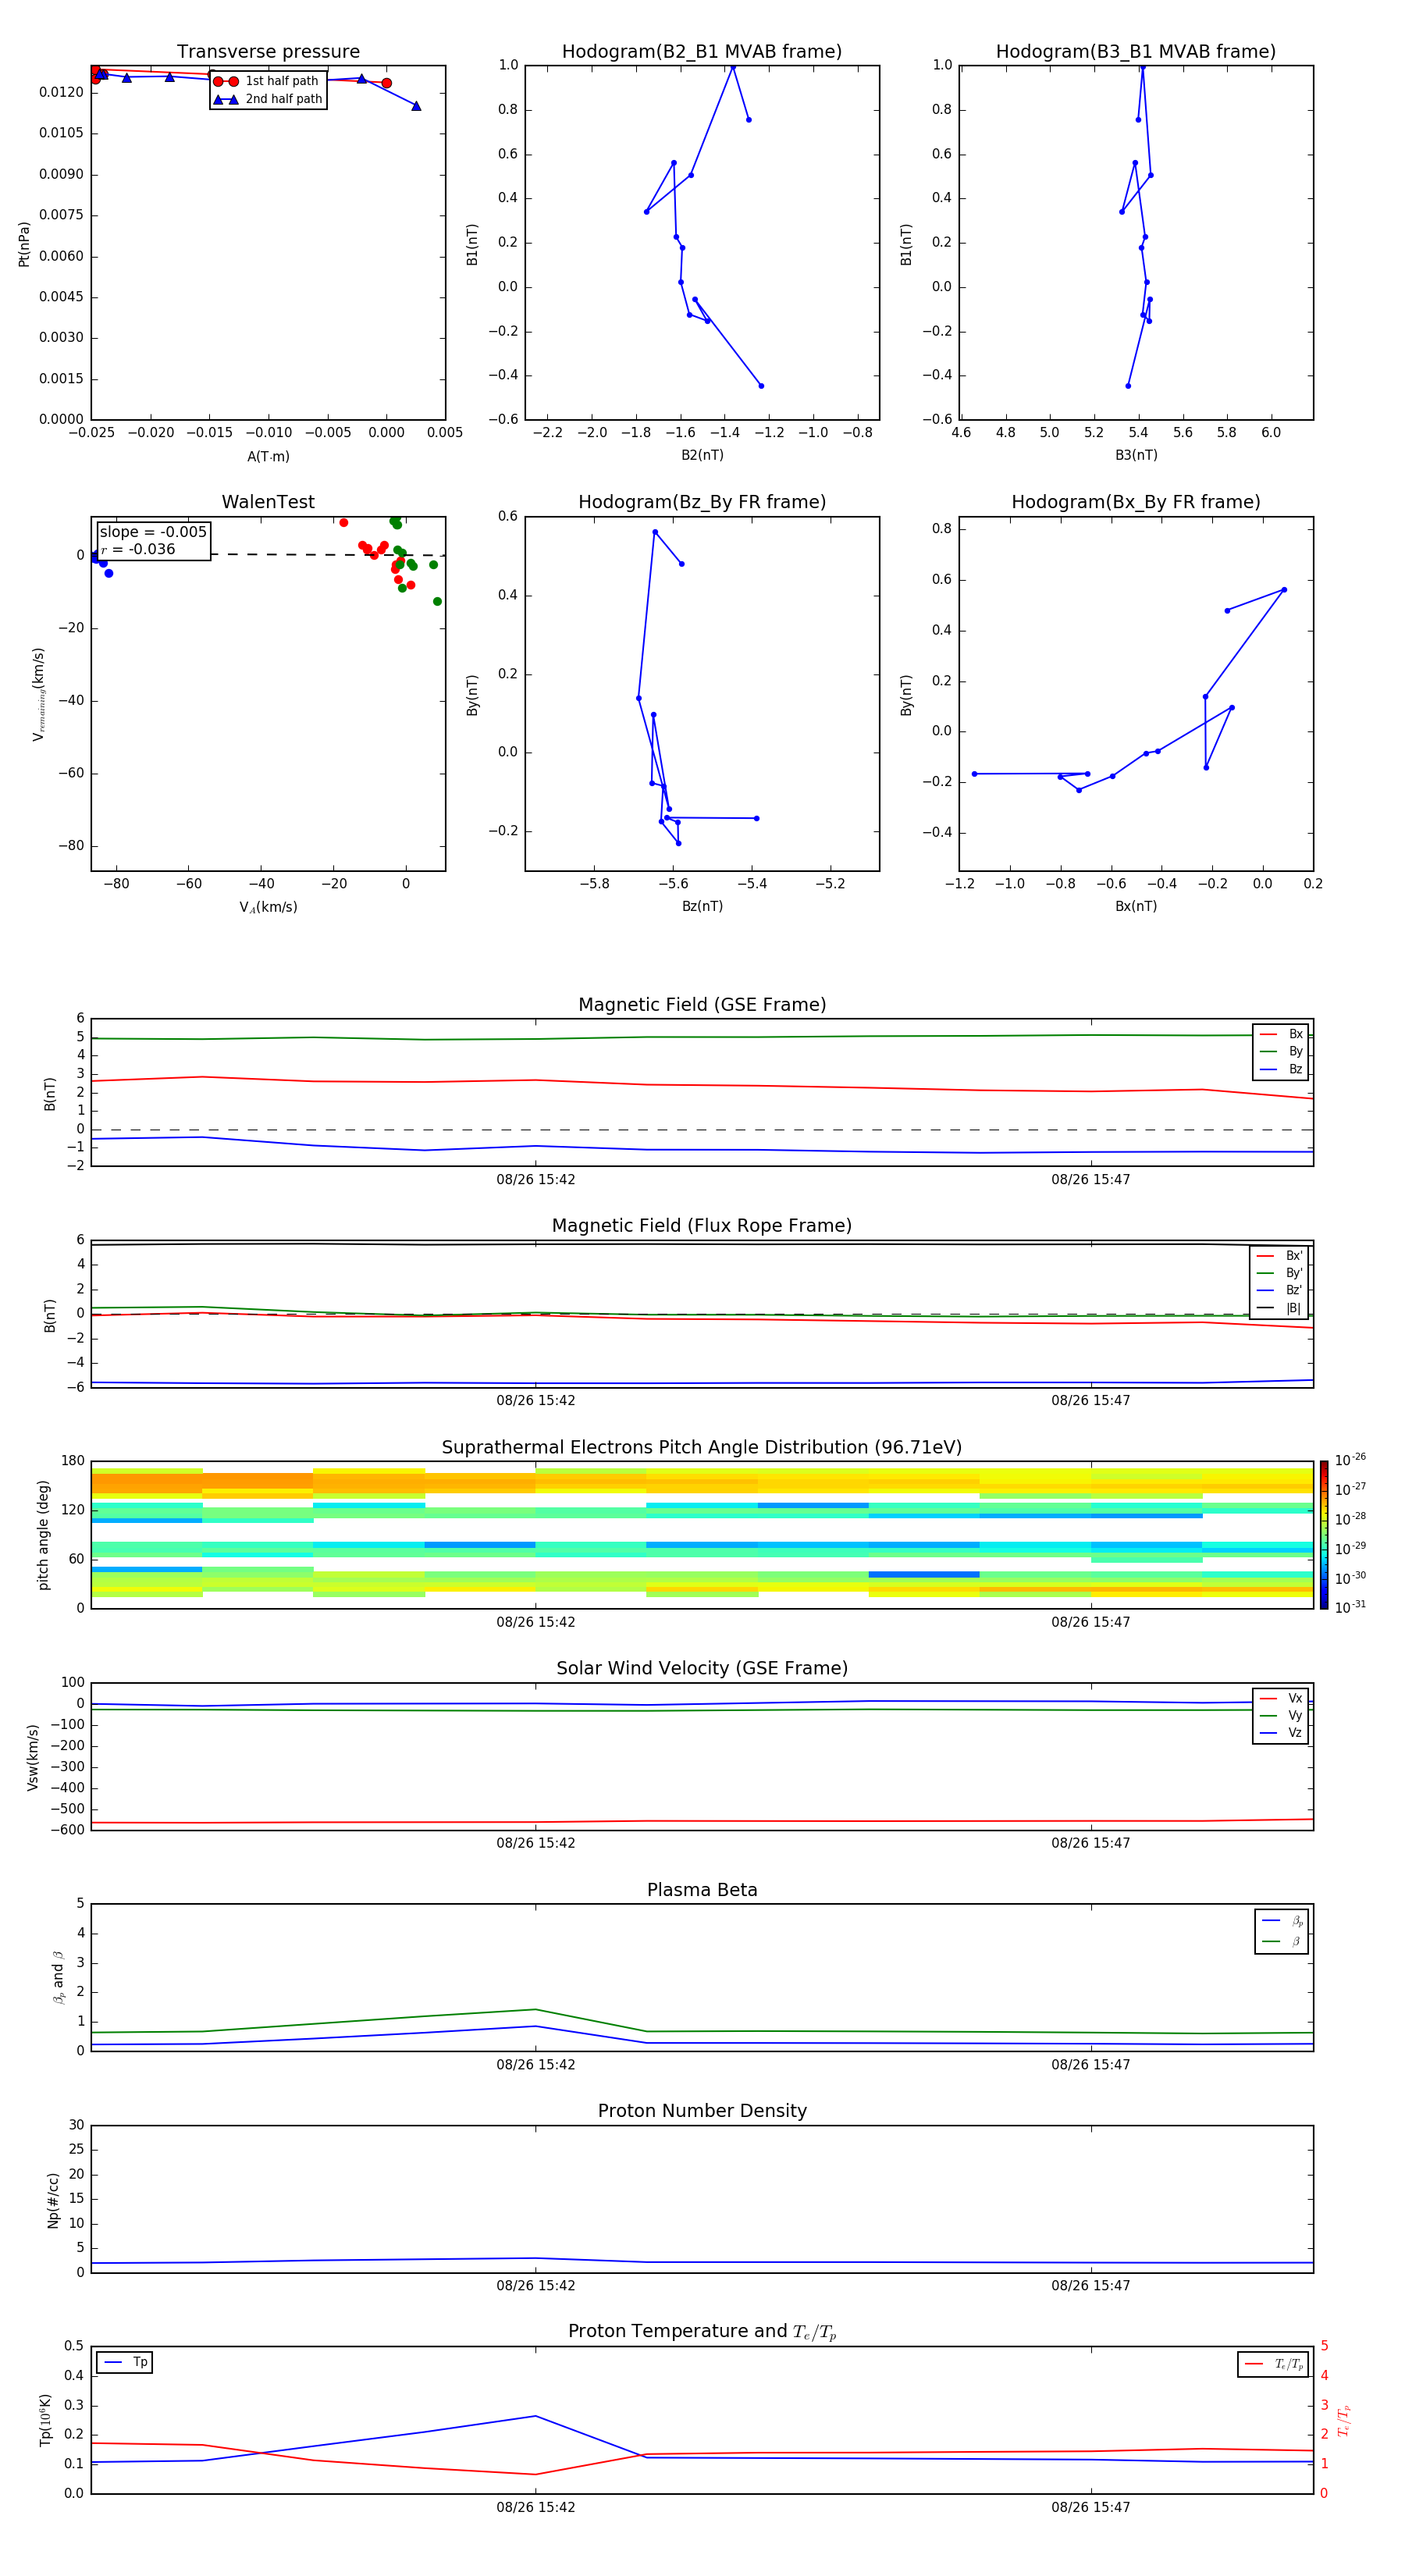Click the 'A(T·m)' x-axis label
The width and height of the screenshot is (1405, 2576).
[268, 456]
